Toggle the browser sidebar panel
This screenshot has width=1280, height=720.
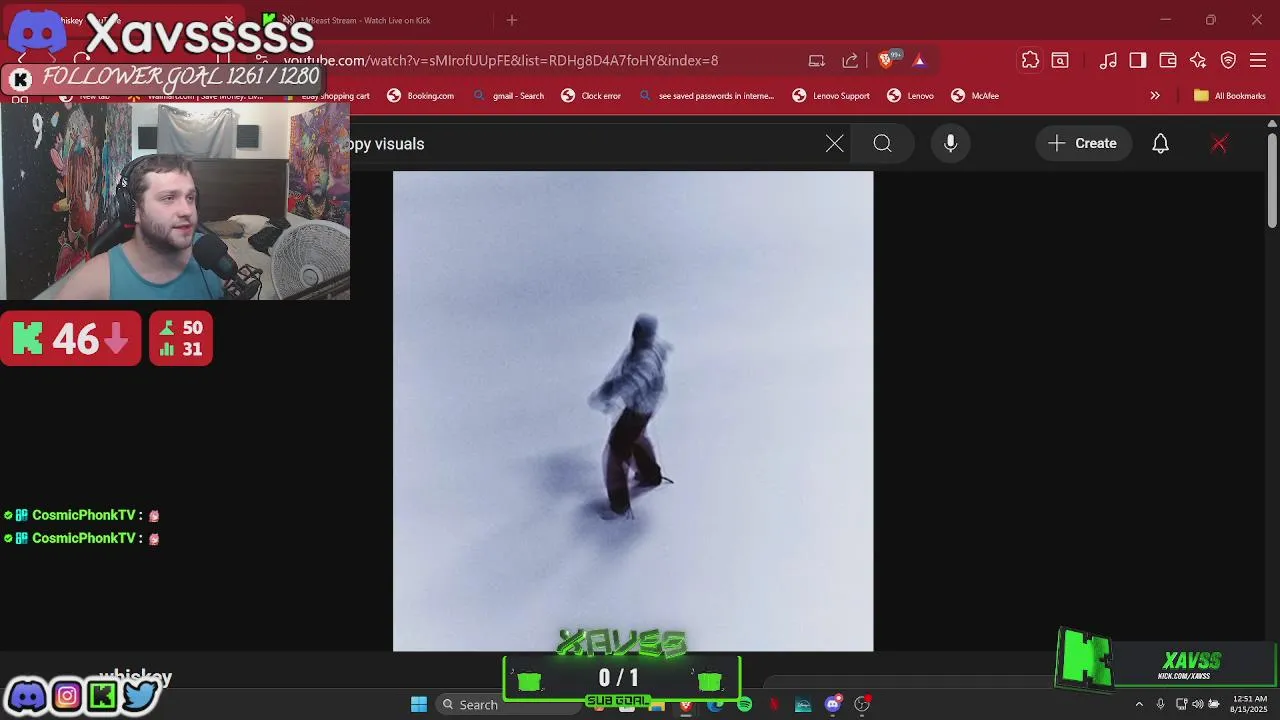[x=1138, y=61]
